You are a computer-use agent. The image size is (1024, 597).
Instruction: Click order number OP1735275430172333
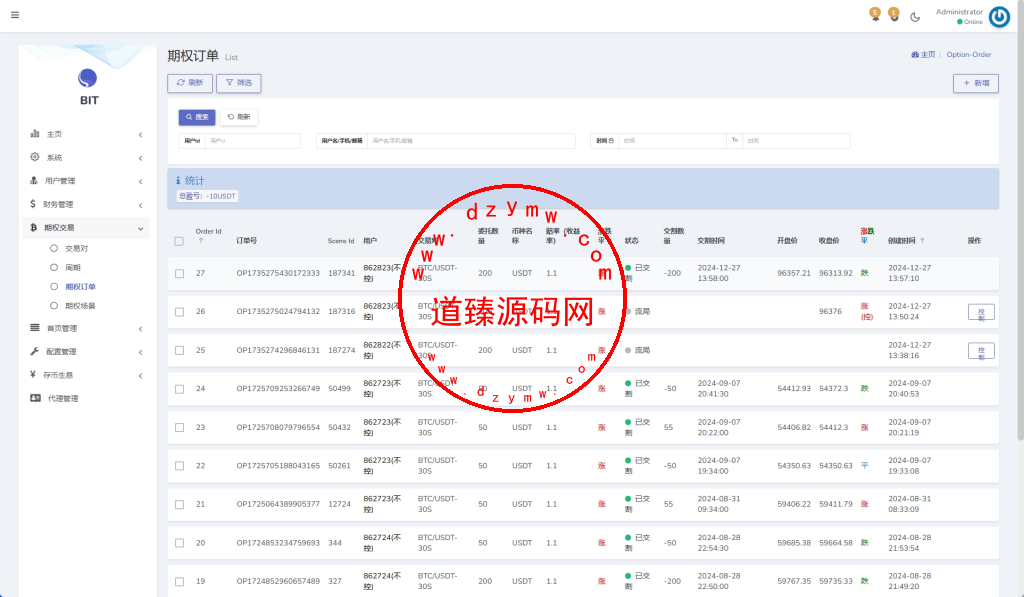(278, 273)
